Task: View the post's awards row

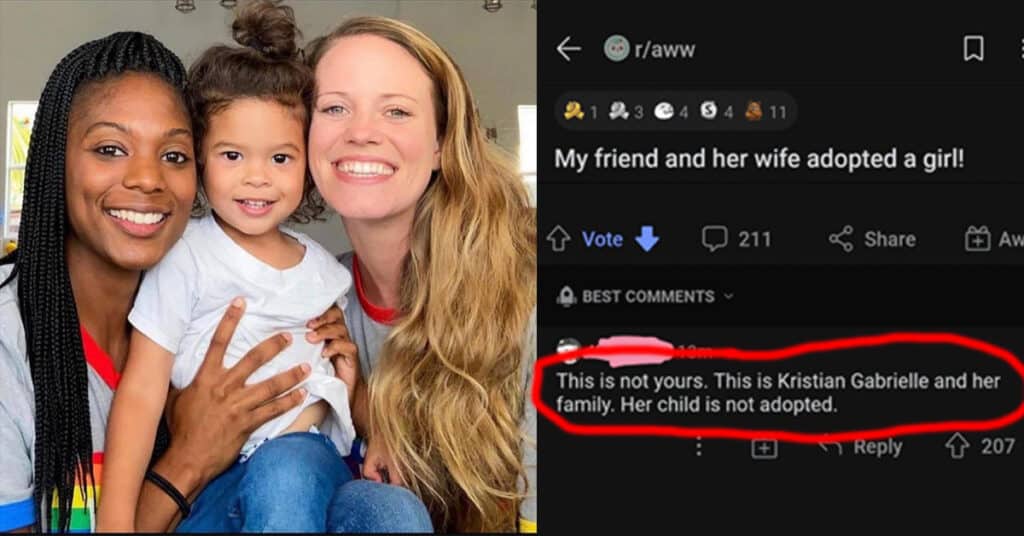Action: click(676, 112)
